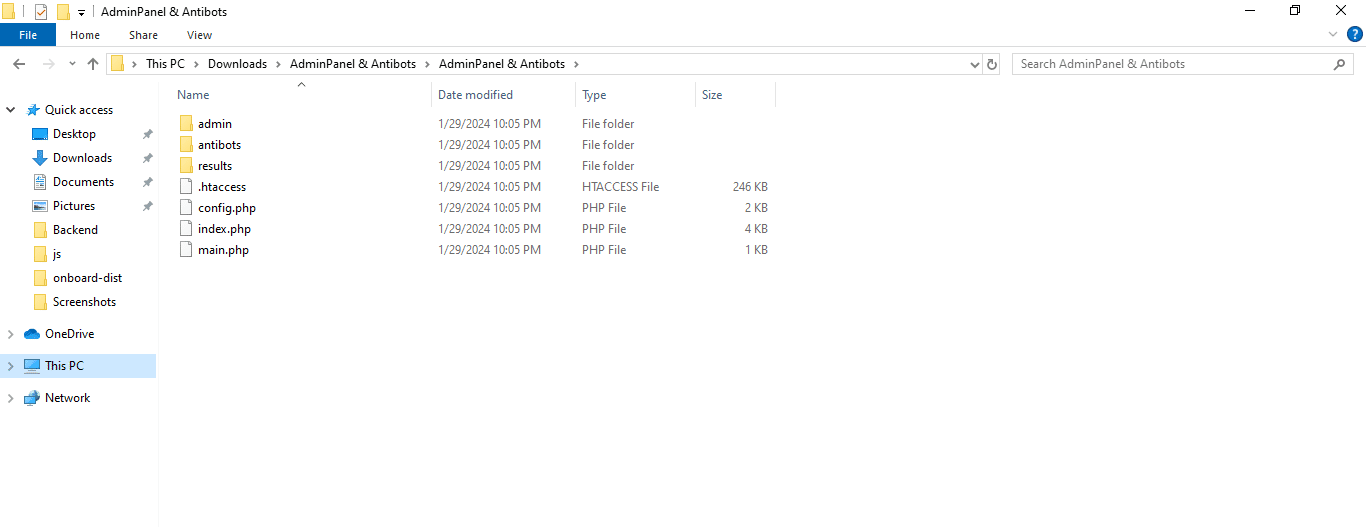Collapse the Quick access tree node
Screen dimensions: 1366x527
tap(10, 110)
